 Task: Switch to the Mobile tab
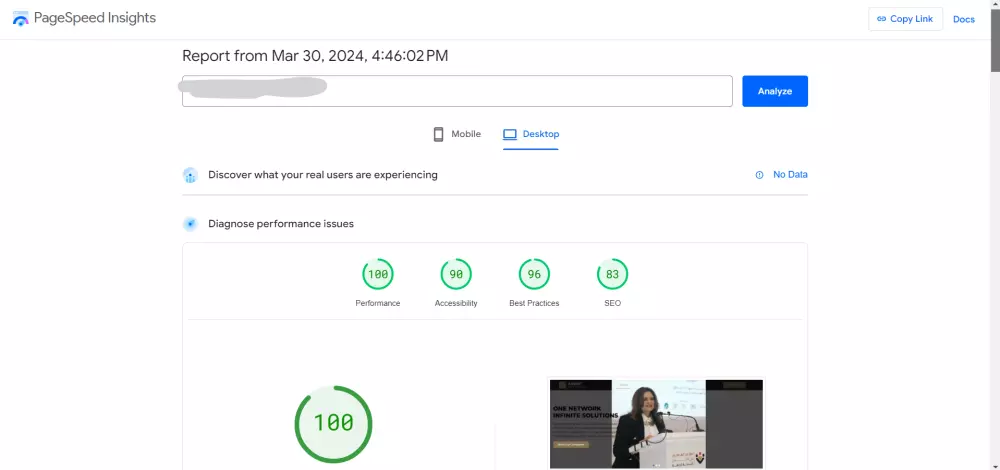coord(457,134)
